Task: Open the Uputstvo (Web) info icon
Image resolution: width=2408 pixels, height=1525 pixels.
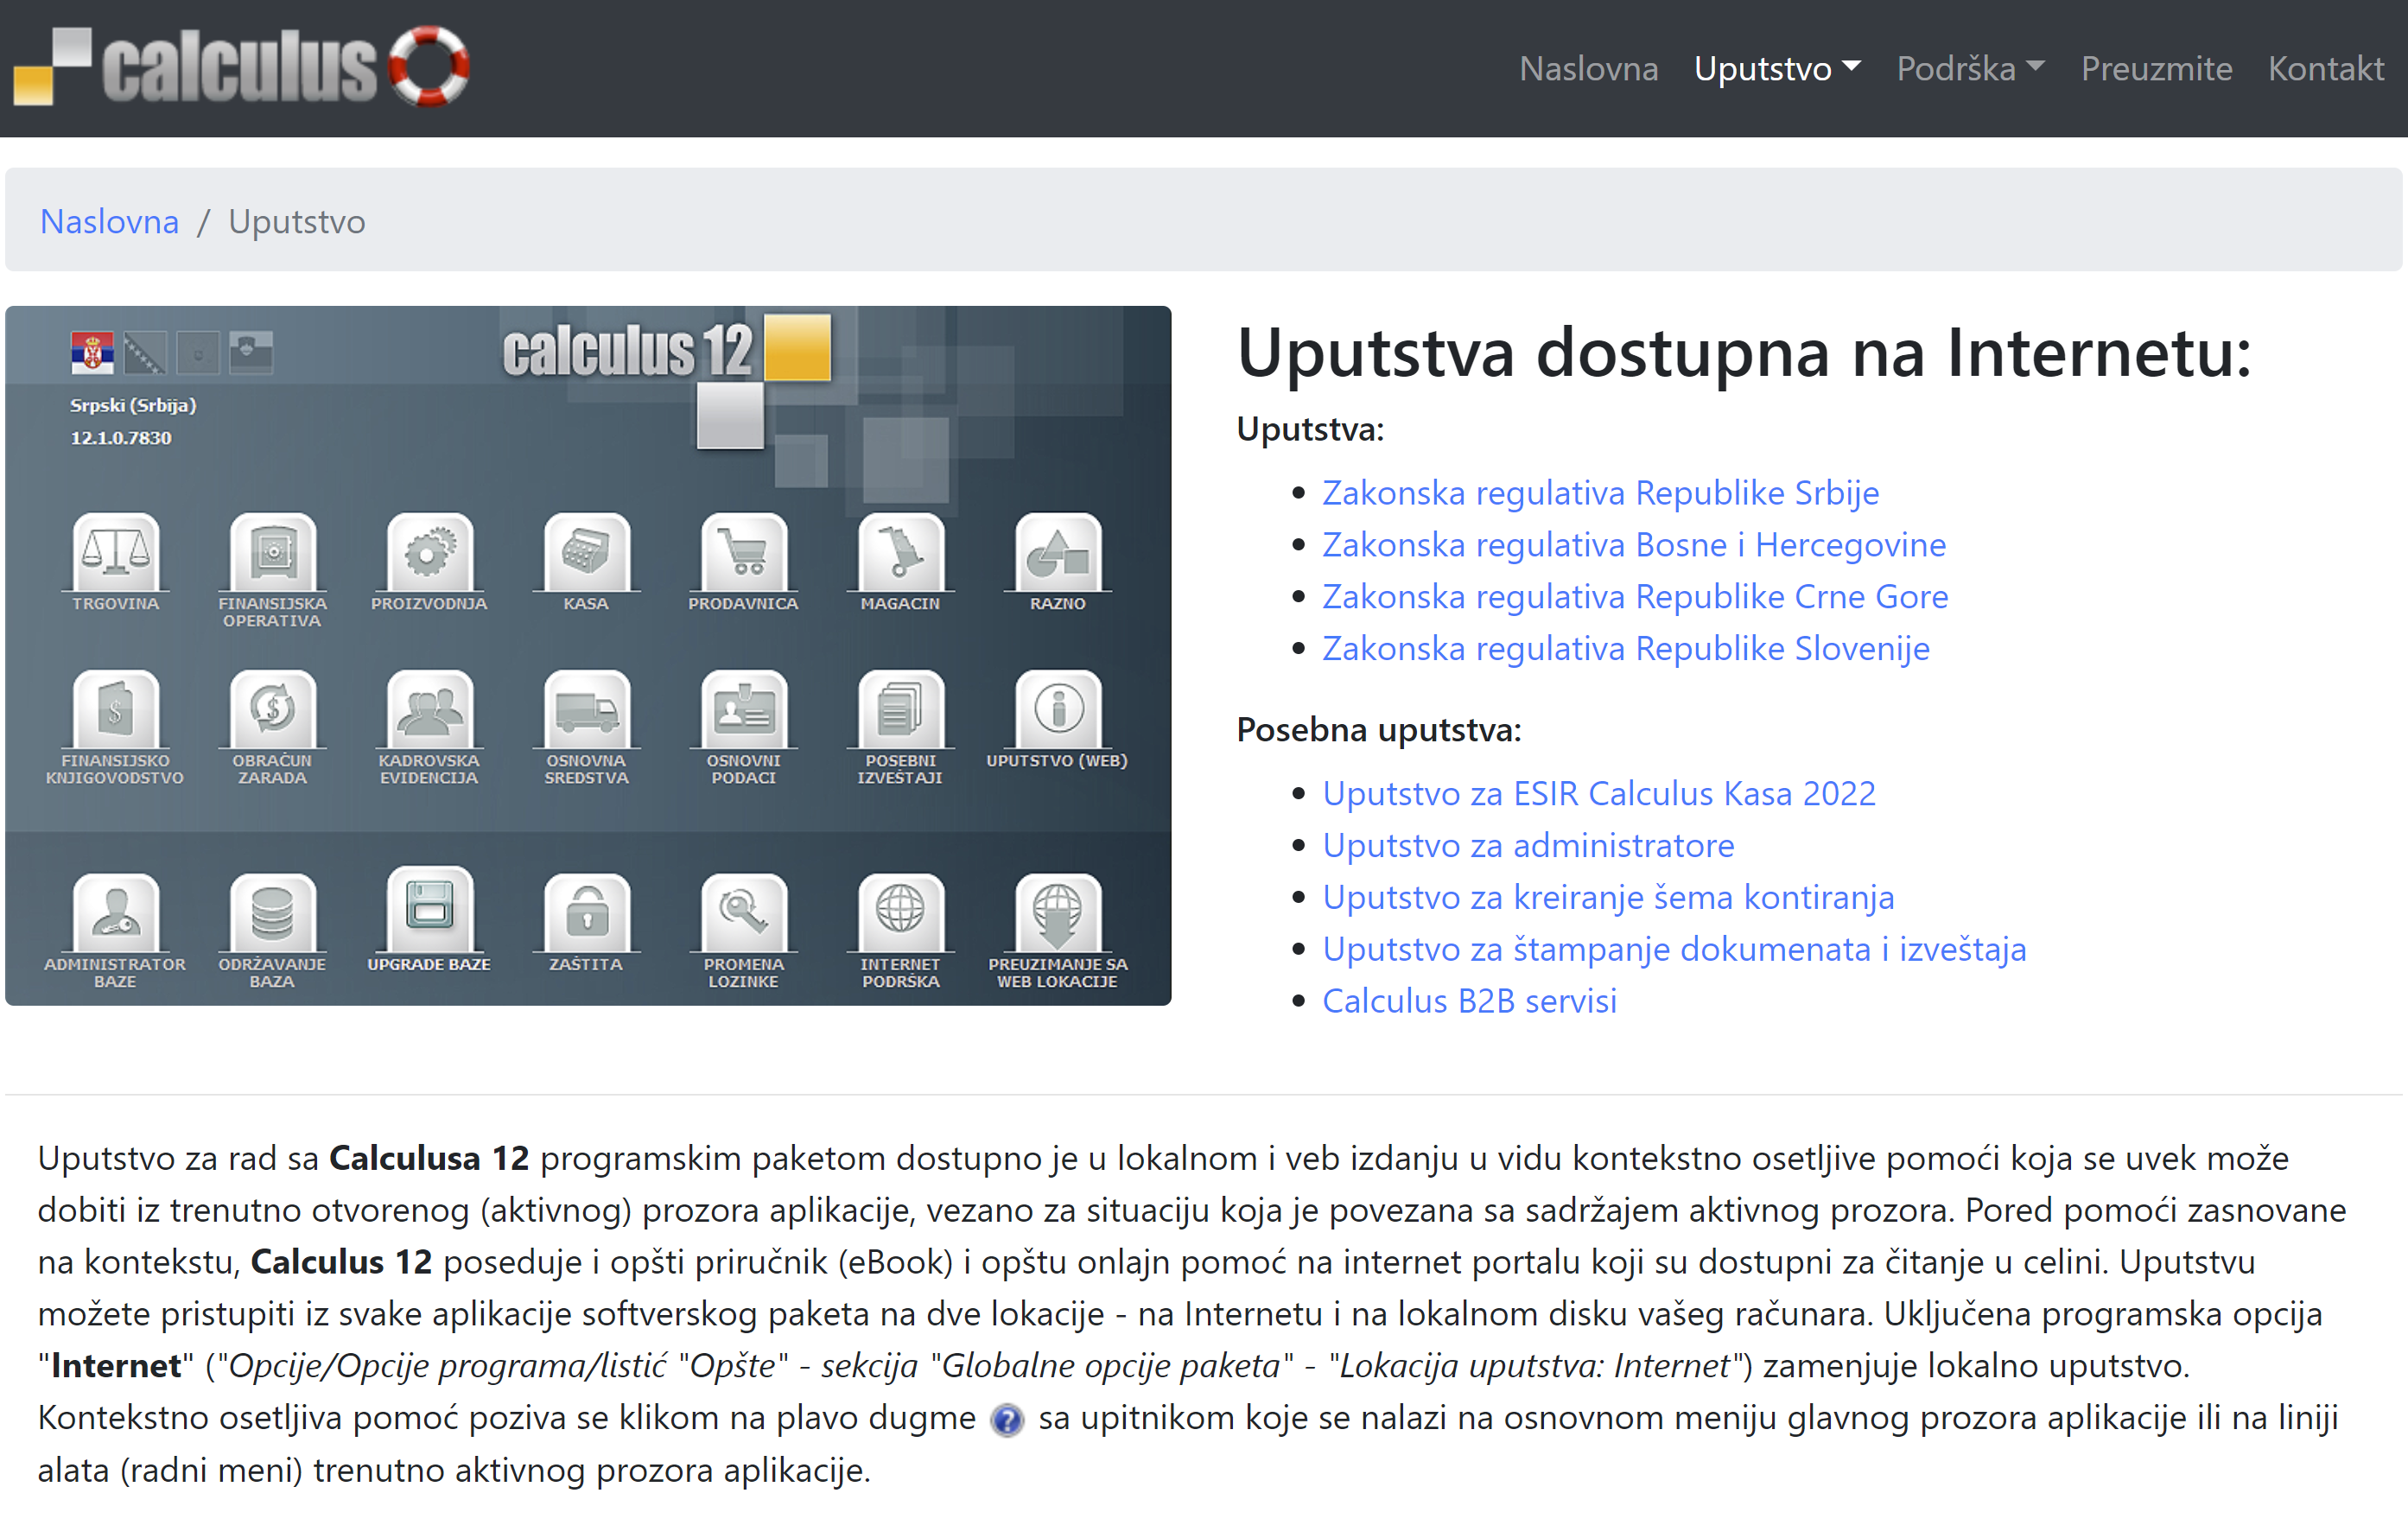Action: (1057, 710)
